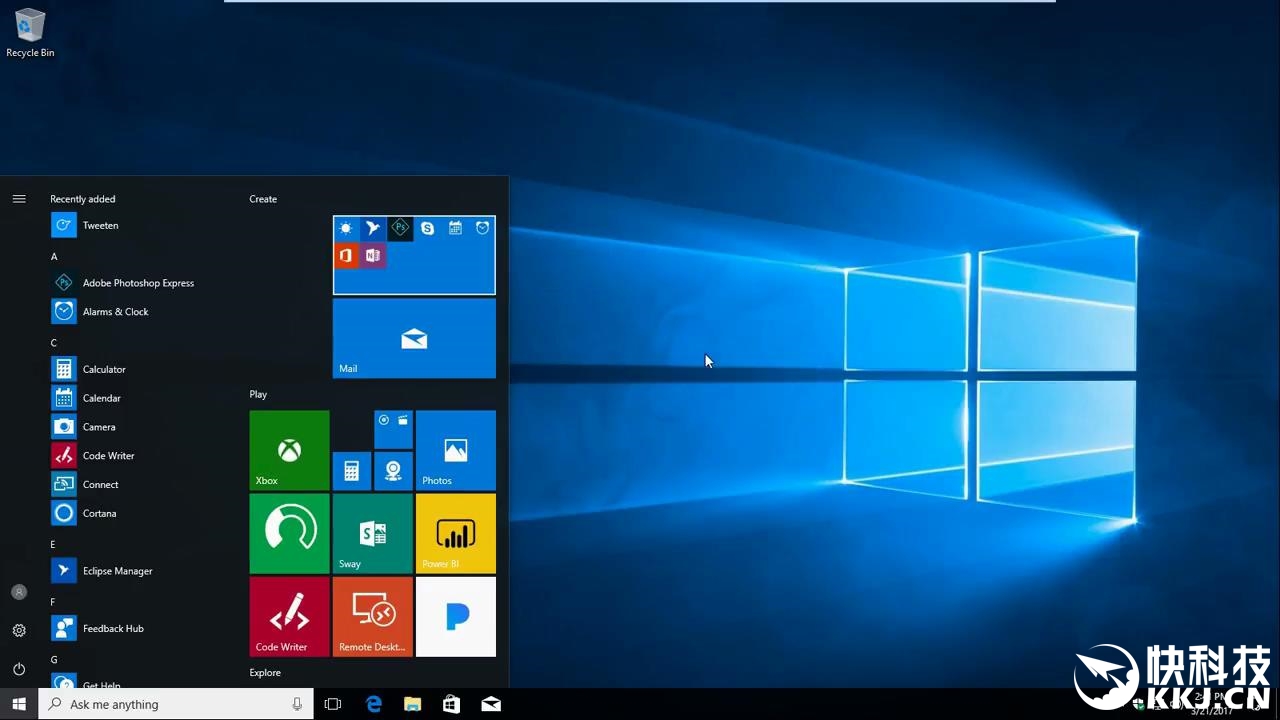
Task: Open the Sway tile
Action: (372, 533)
